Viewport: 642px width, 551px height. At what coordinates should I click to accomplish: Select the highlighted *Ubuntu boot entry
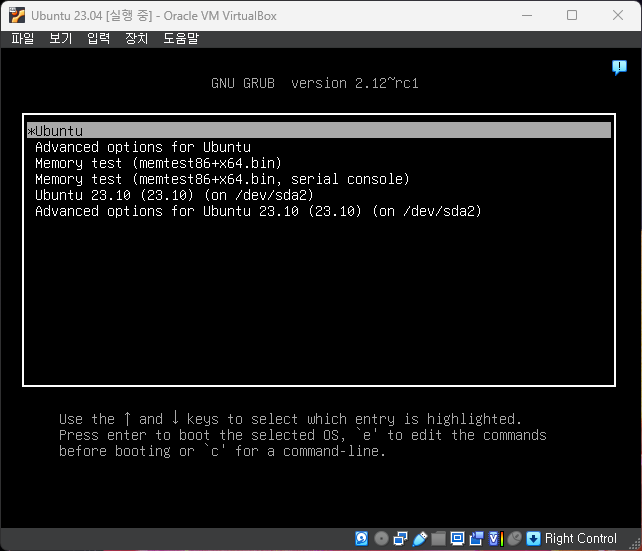coord(319,131)
